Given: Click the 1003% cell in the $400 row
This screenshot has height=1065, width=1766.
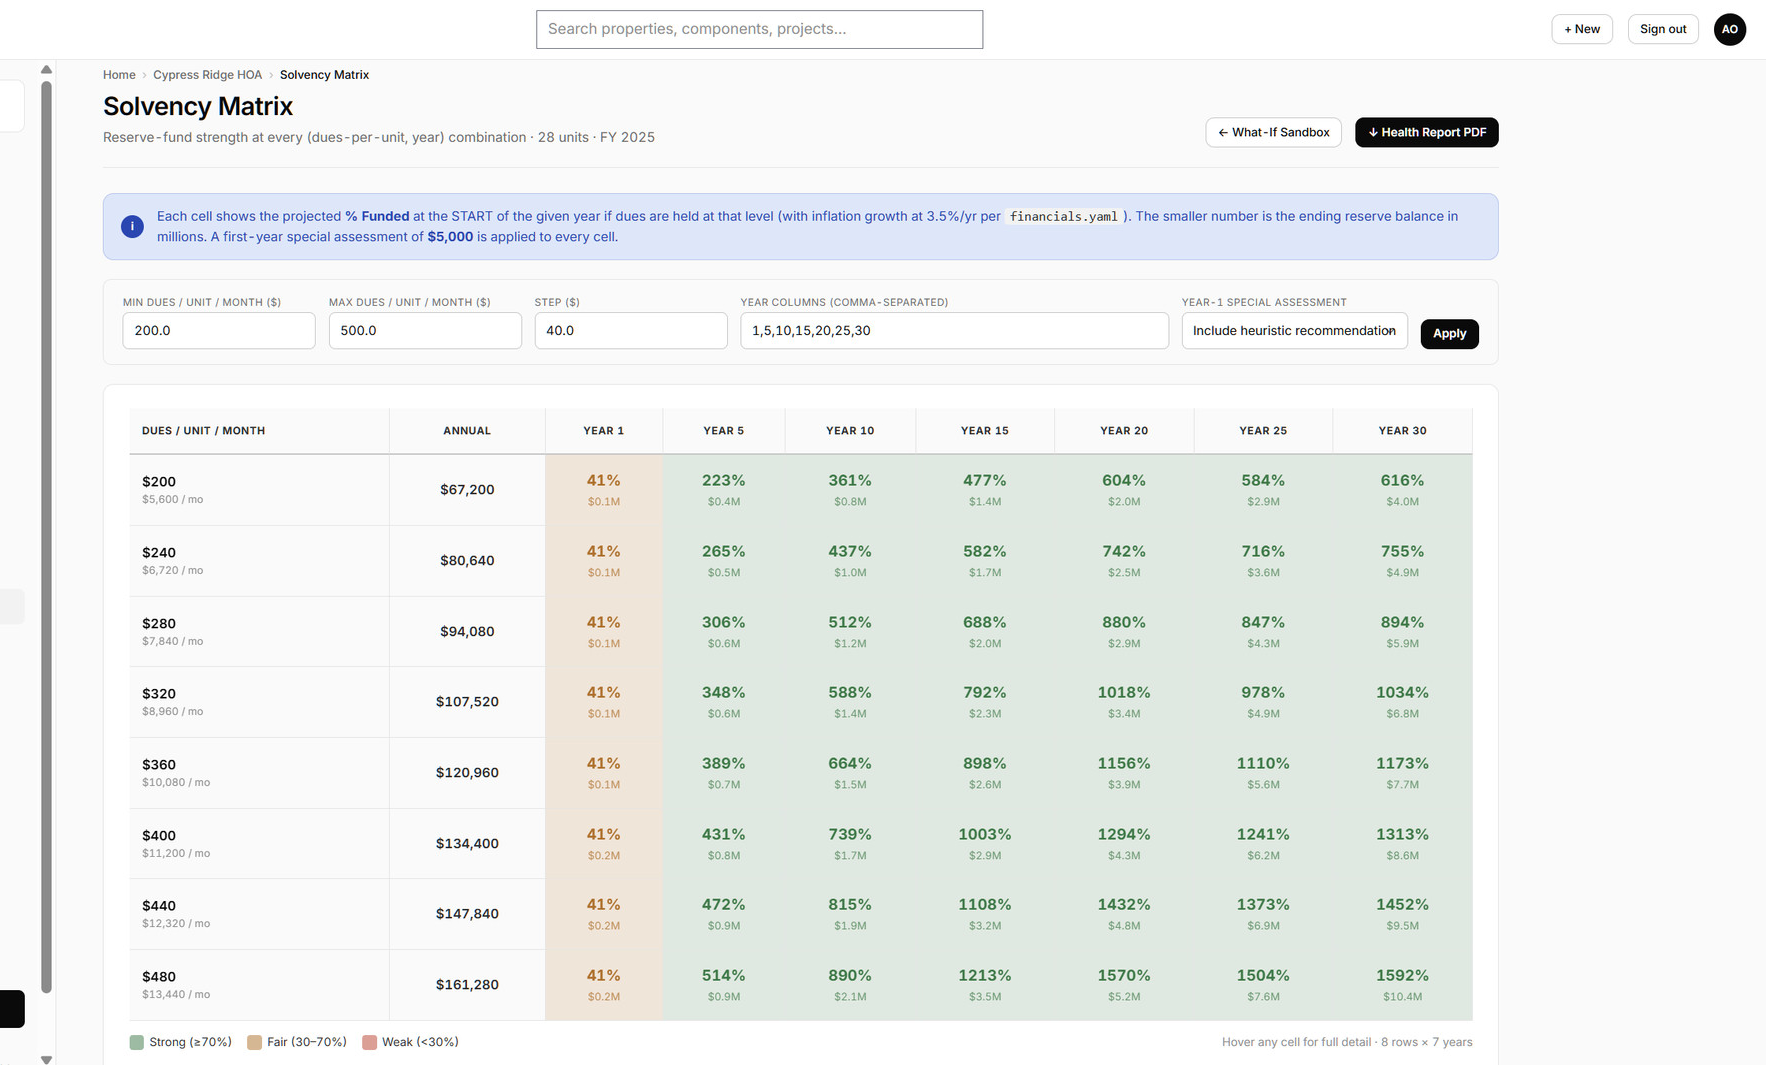Looking at the screenshot, I should (985, 843).
